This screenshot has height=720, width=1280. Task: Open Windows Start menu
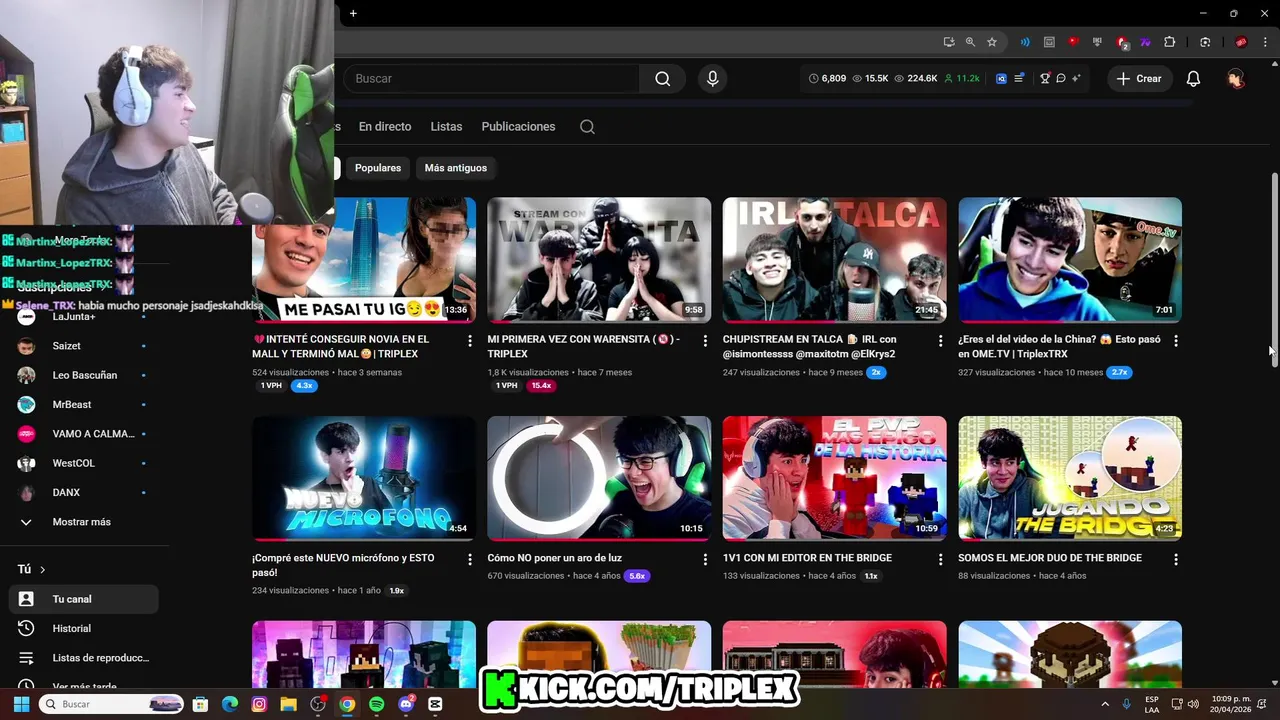click(x=21, y=704)
